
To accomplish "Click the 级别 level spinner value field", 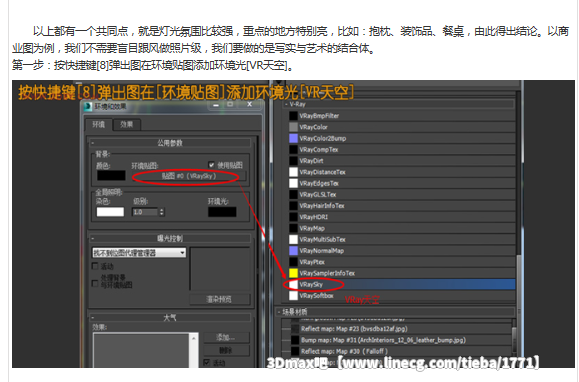I will pyautogui.click(x=145, y=212).
